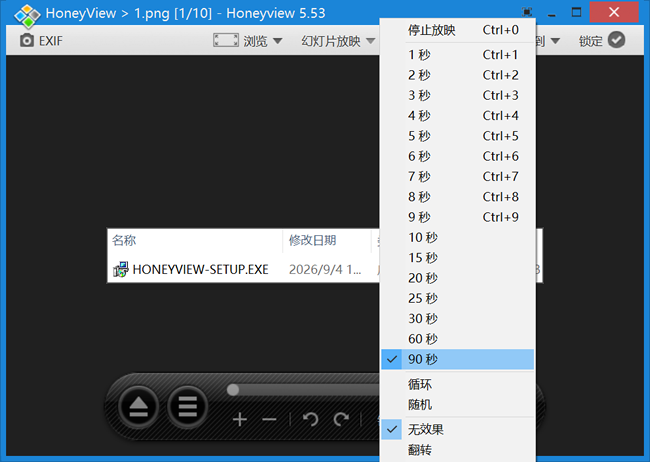Screen dimensions: 650x462
Task: Click the image position slider handle
Action: (x=233, y=390)
